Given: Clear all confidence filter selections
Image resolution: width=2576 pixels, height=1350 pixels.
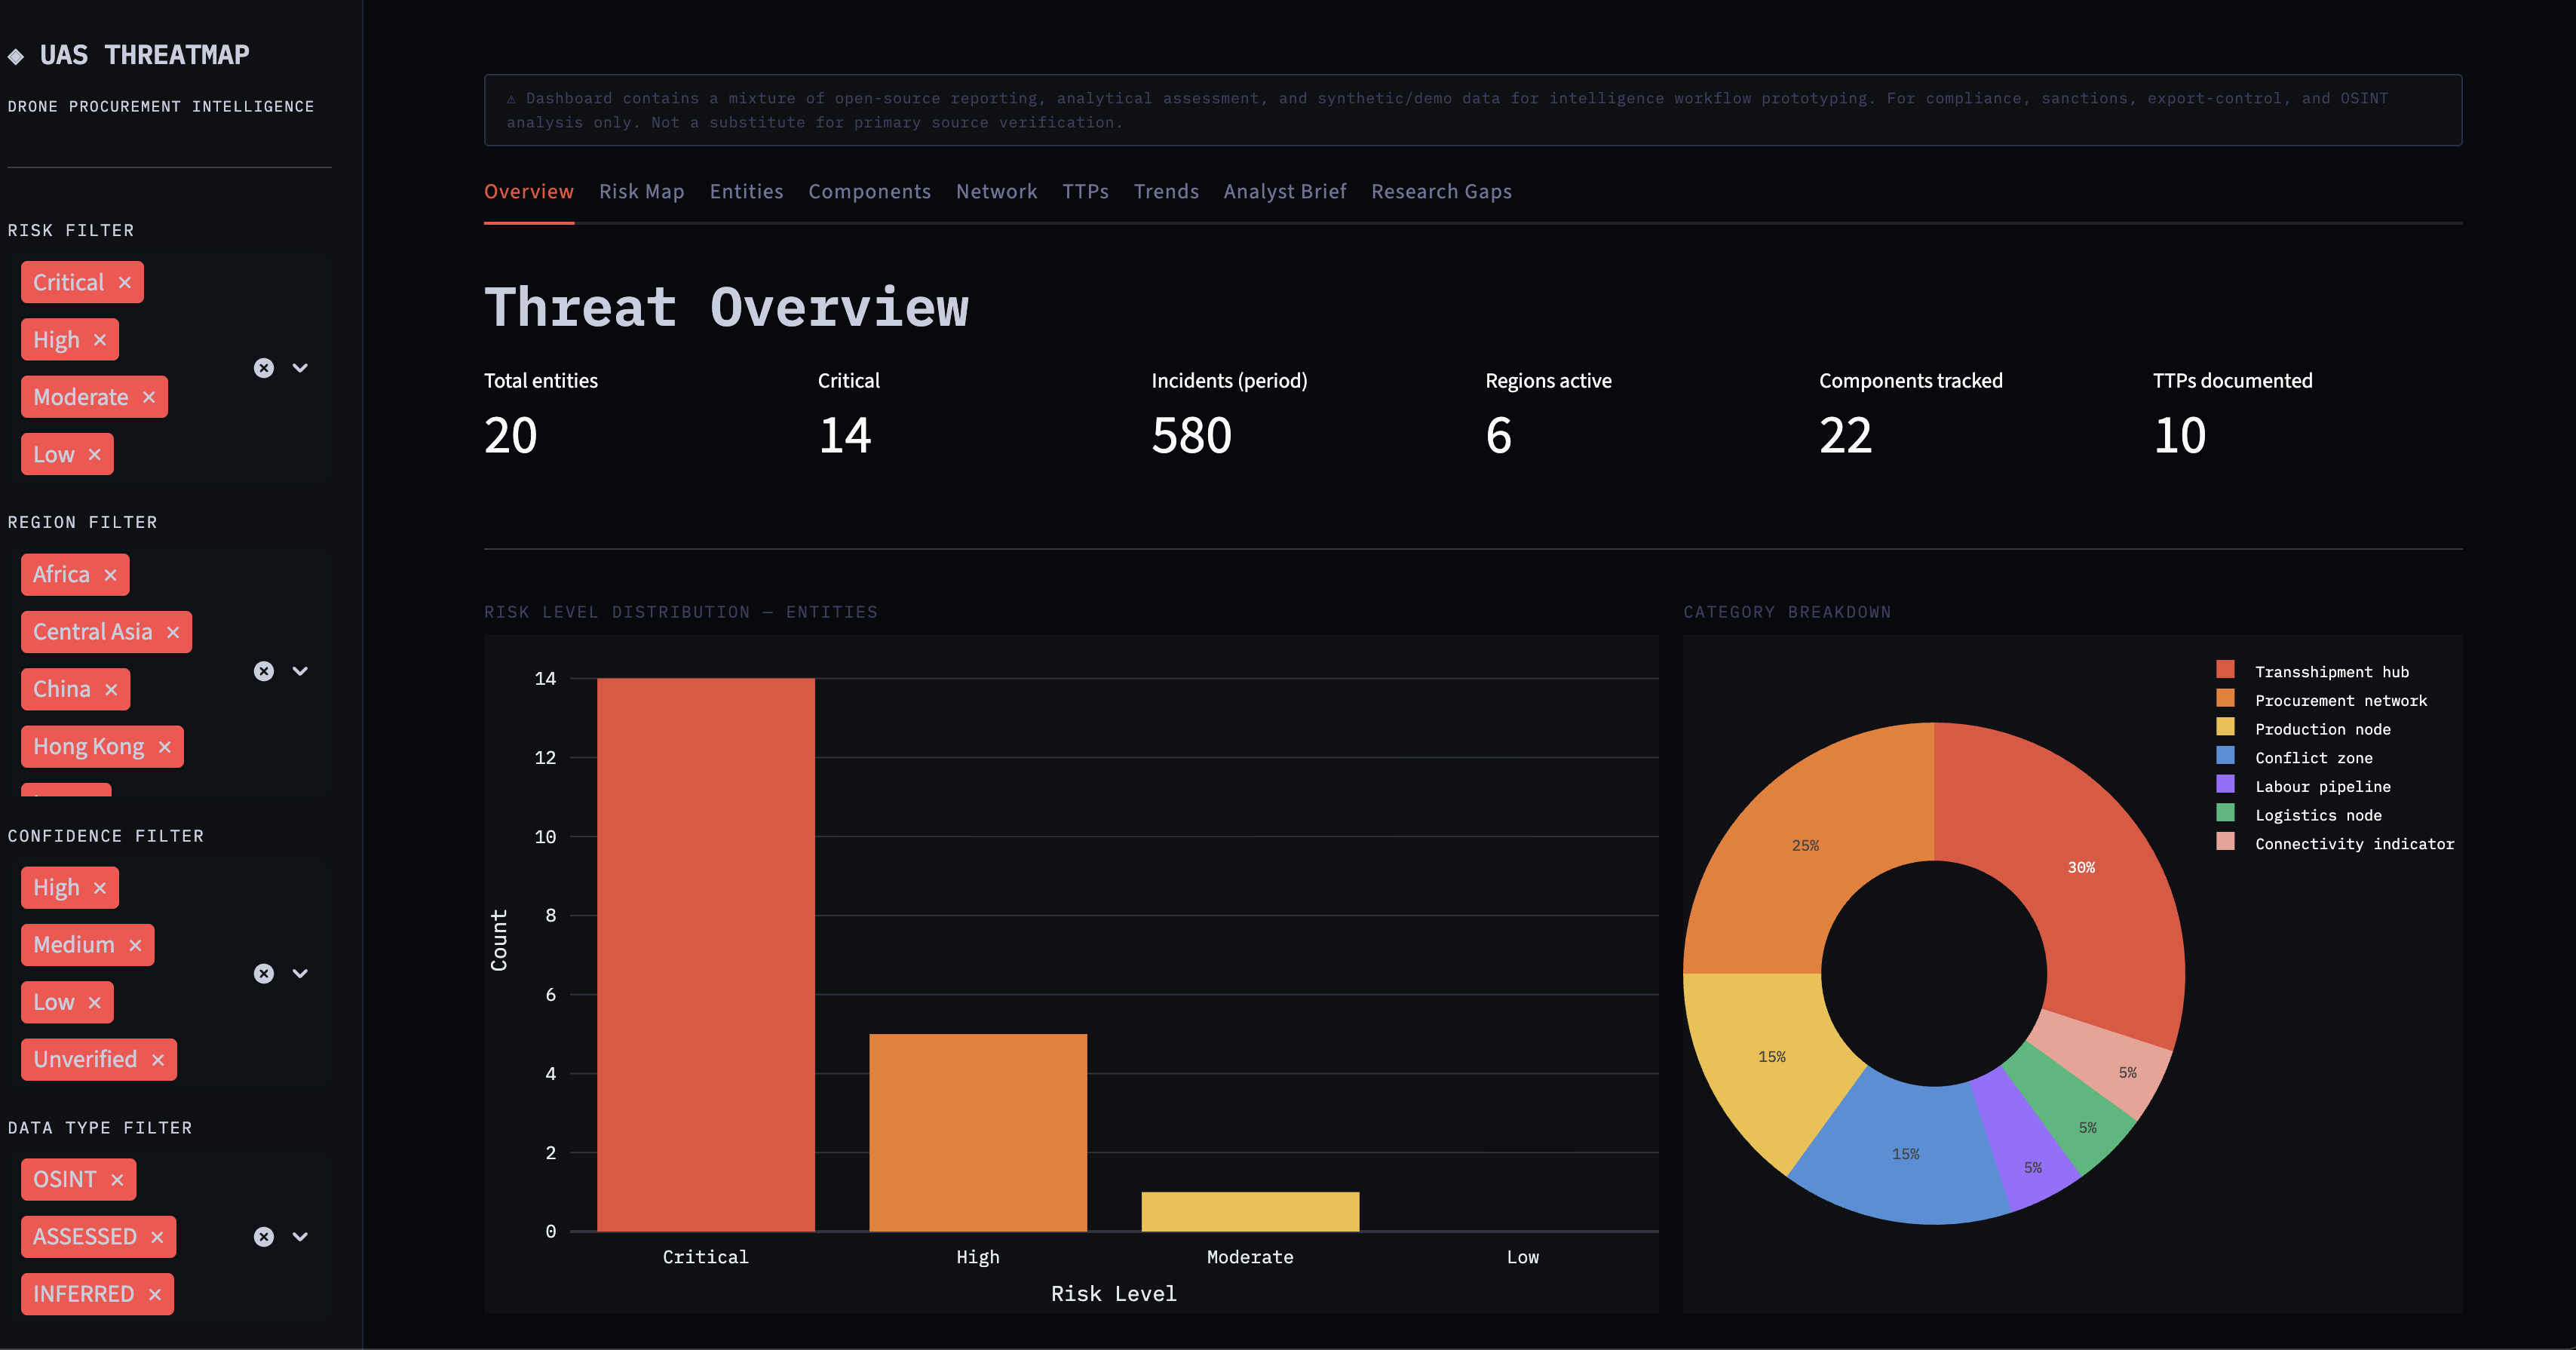Looking at the screenshot, I should point(264,974).
